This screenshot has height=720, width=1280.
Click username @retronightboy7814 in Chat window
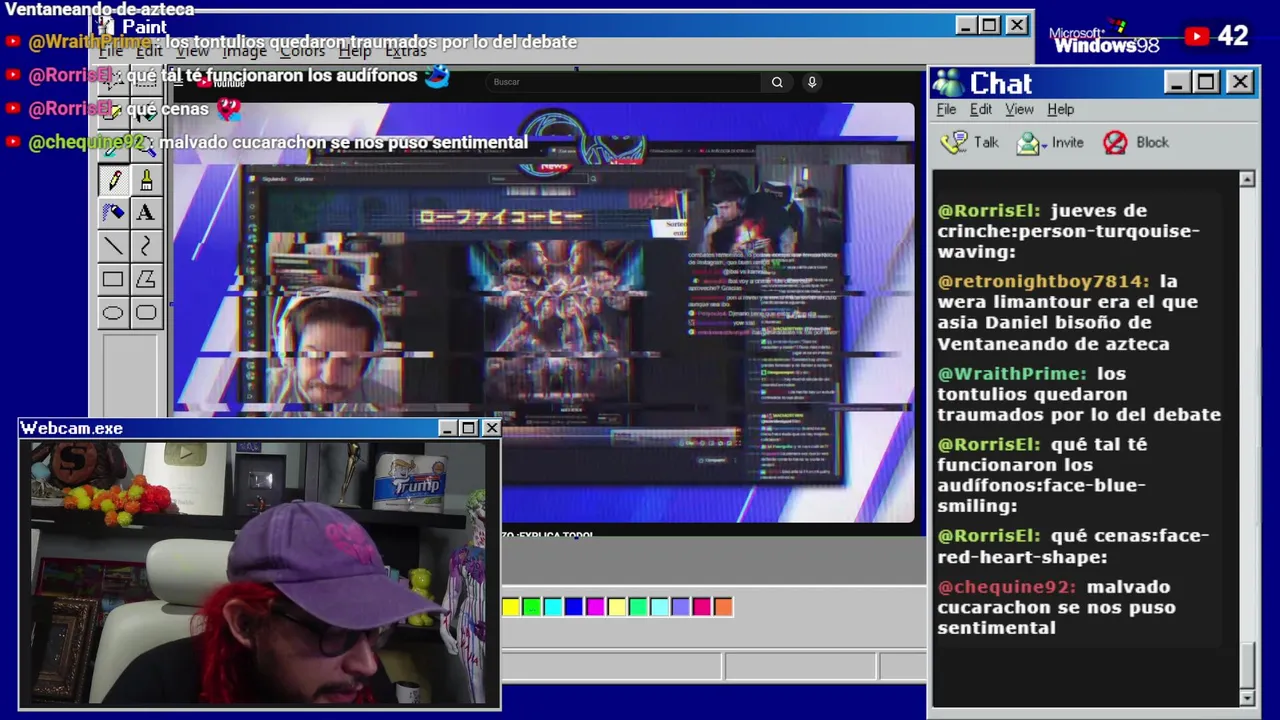(1043, 282)
